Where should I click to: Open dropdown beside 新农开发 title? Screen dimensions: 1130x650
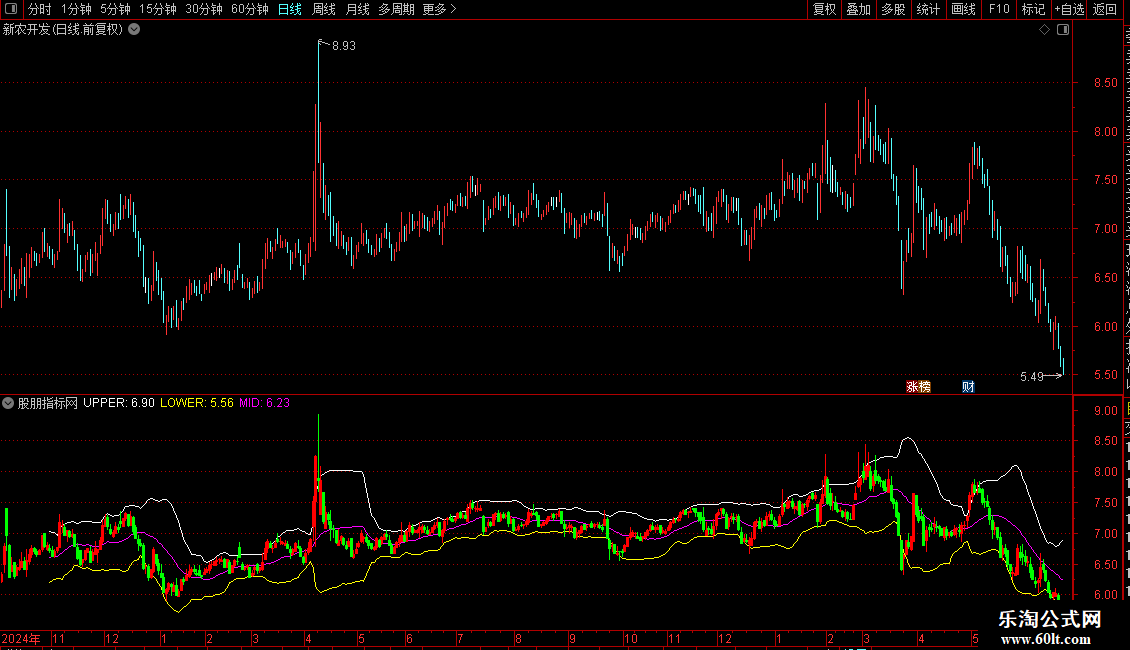pyautogui.click(x=134, y=30)
